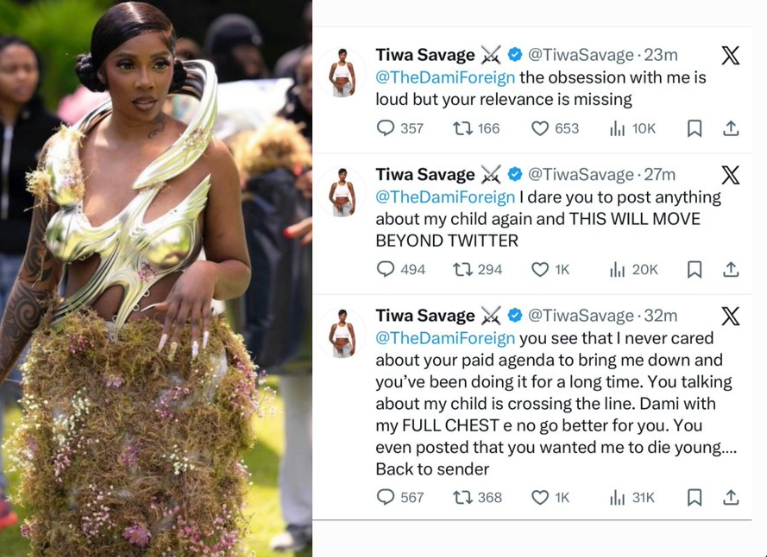
Task: Share the 23m tweet
Action: pos(731,128)
